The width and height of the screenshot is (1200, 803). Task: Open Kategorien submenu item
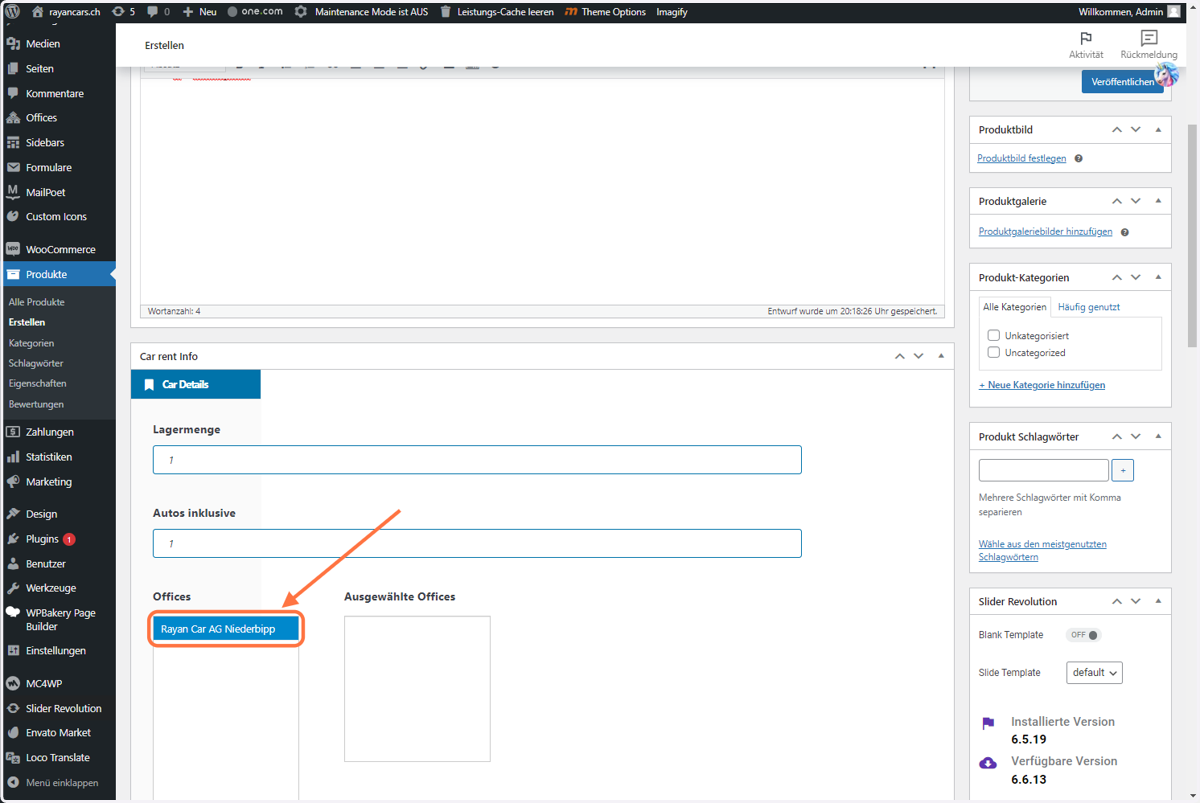pos(31,343)
